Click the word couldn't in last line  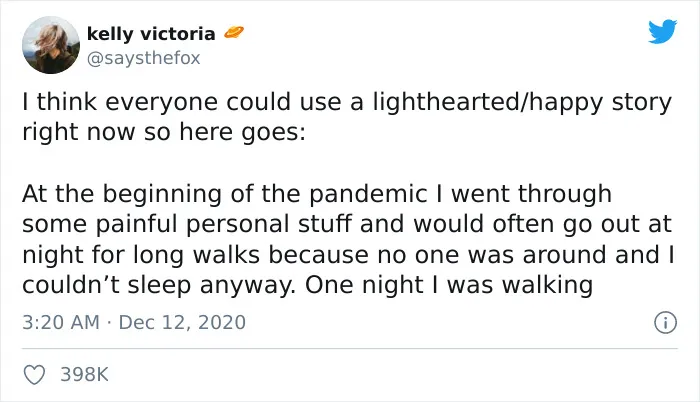71,285
